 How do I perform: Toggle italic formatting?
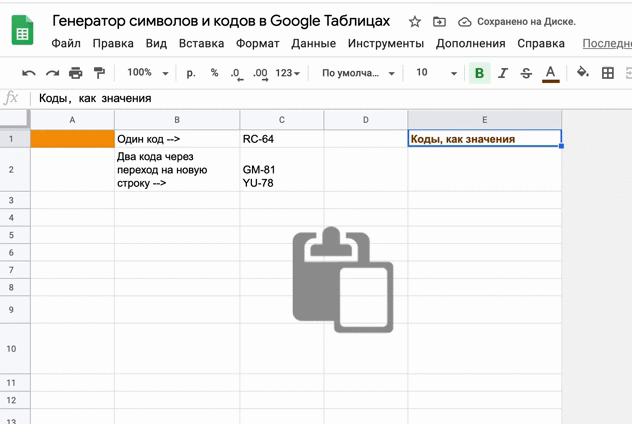coord(503,73)
